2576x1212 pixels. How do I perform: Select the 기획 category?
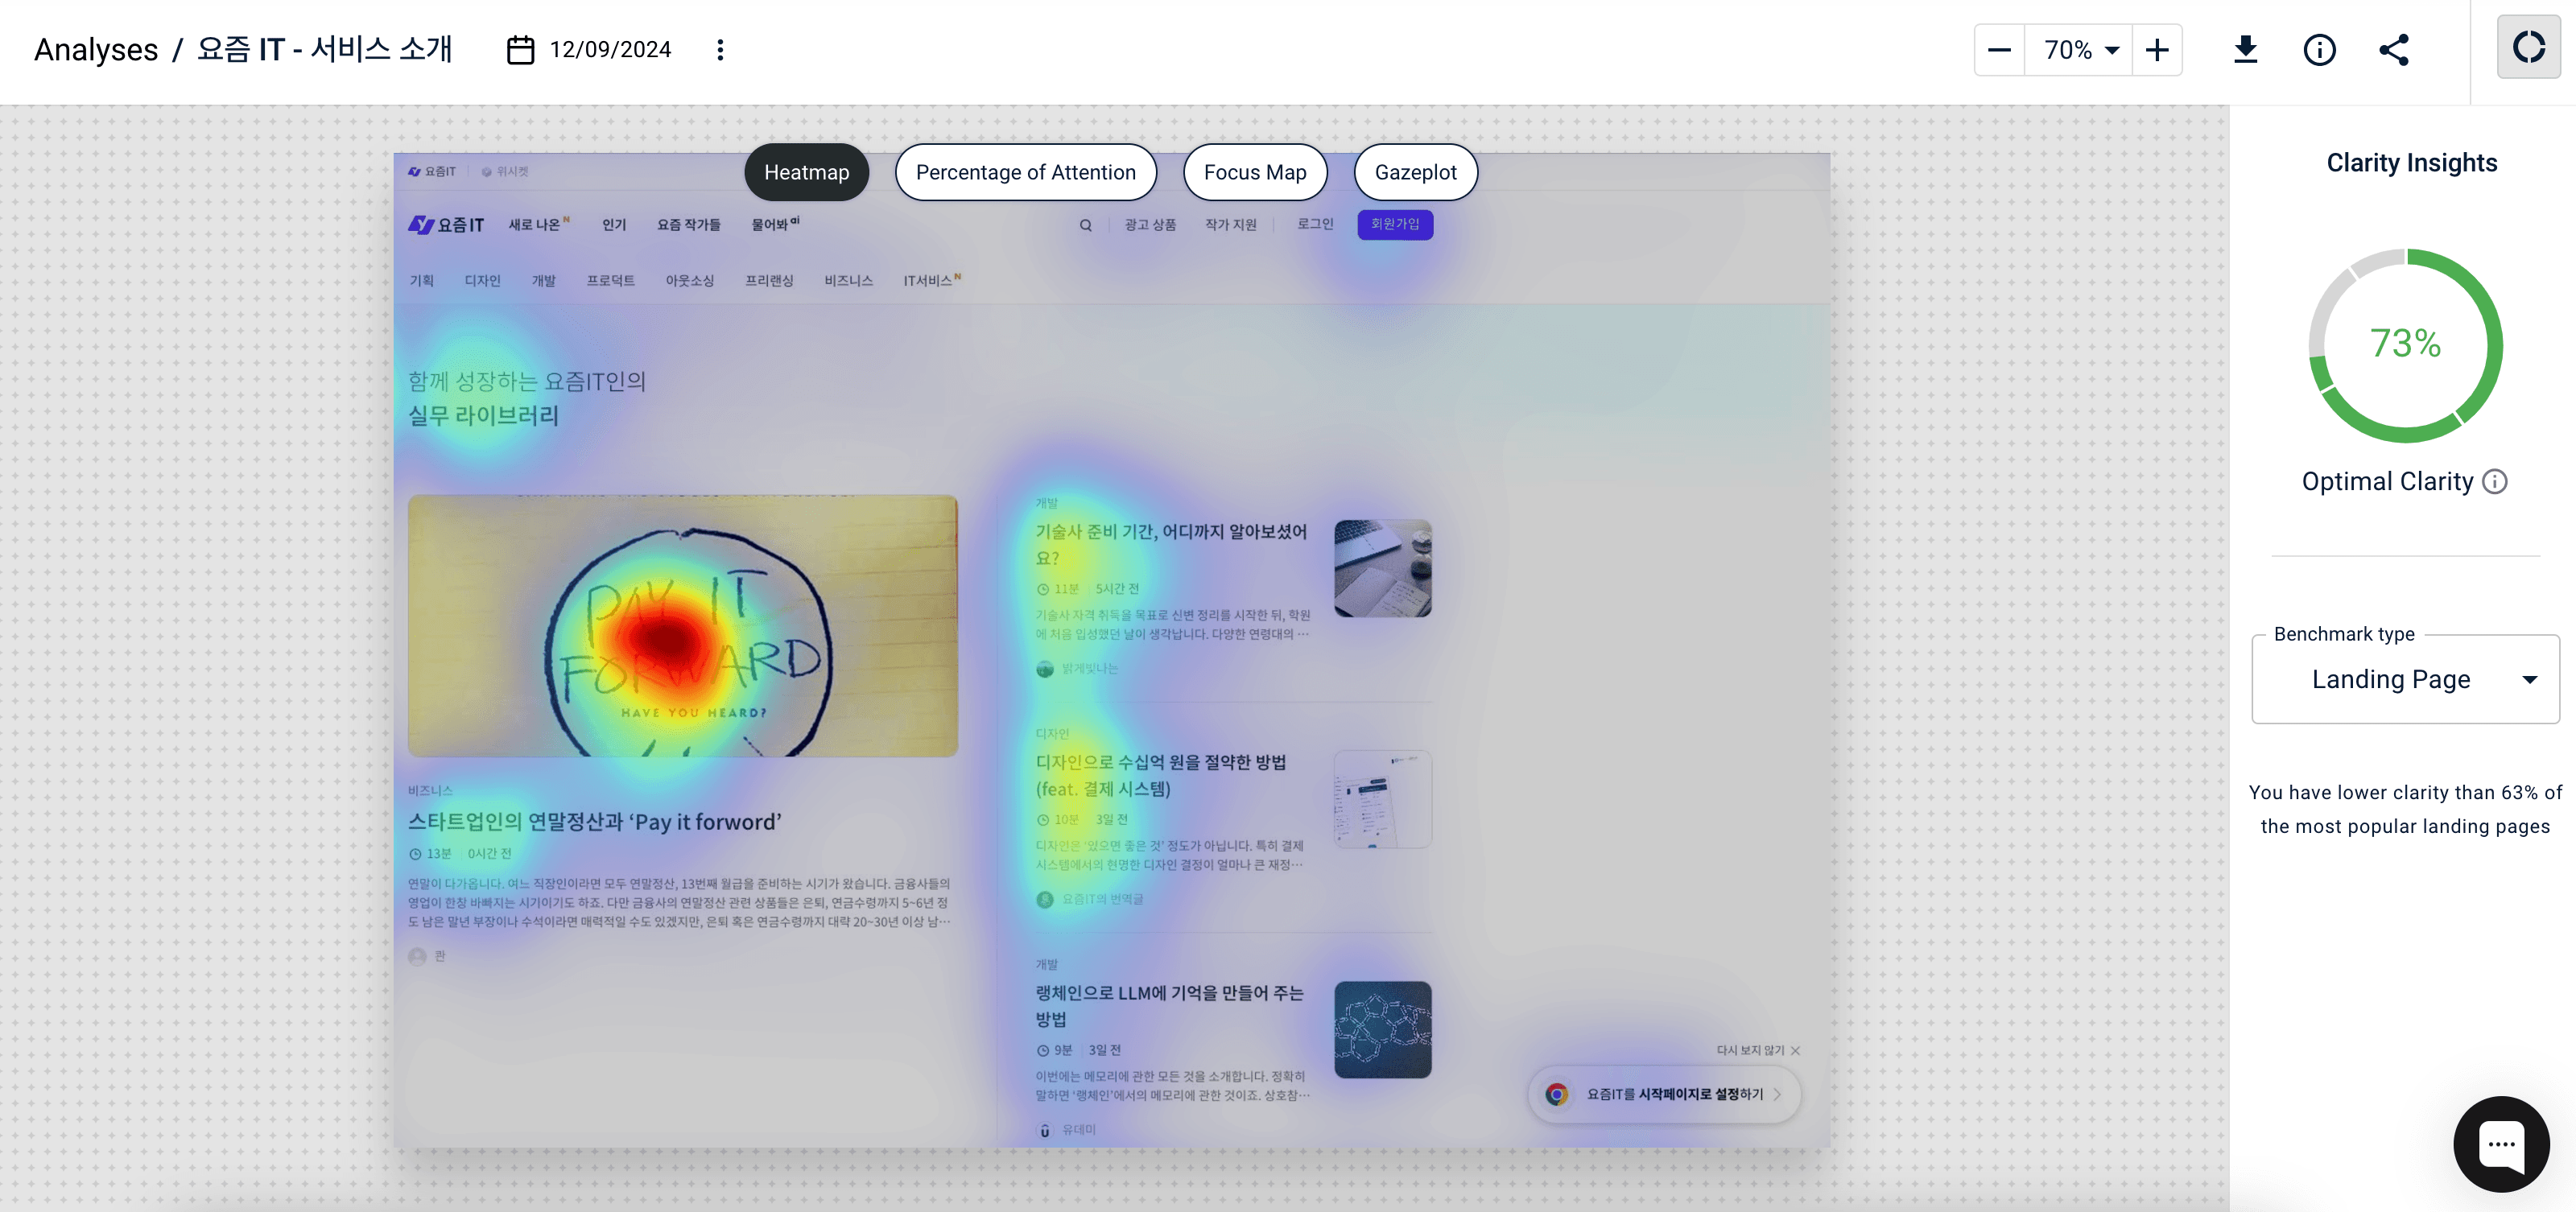(421, 281)
